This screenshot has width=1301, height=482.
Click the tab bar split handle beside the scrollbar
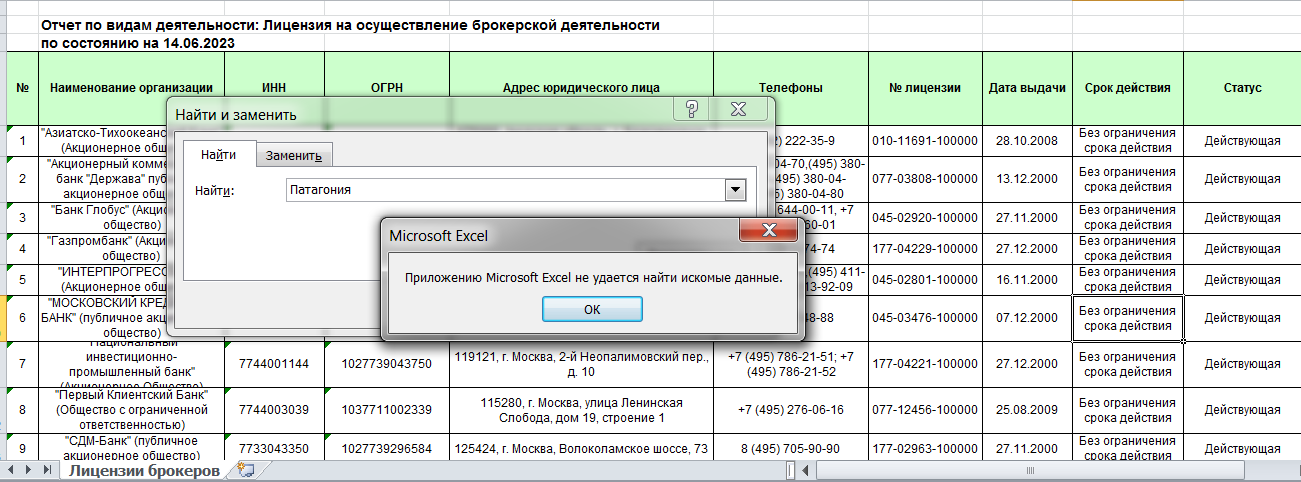[790, 470]
